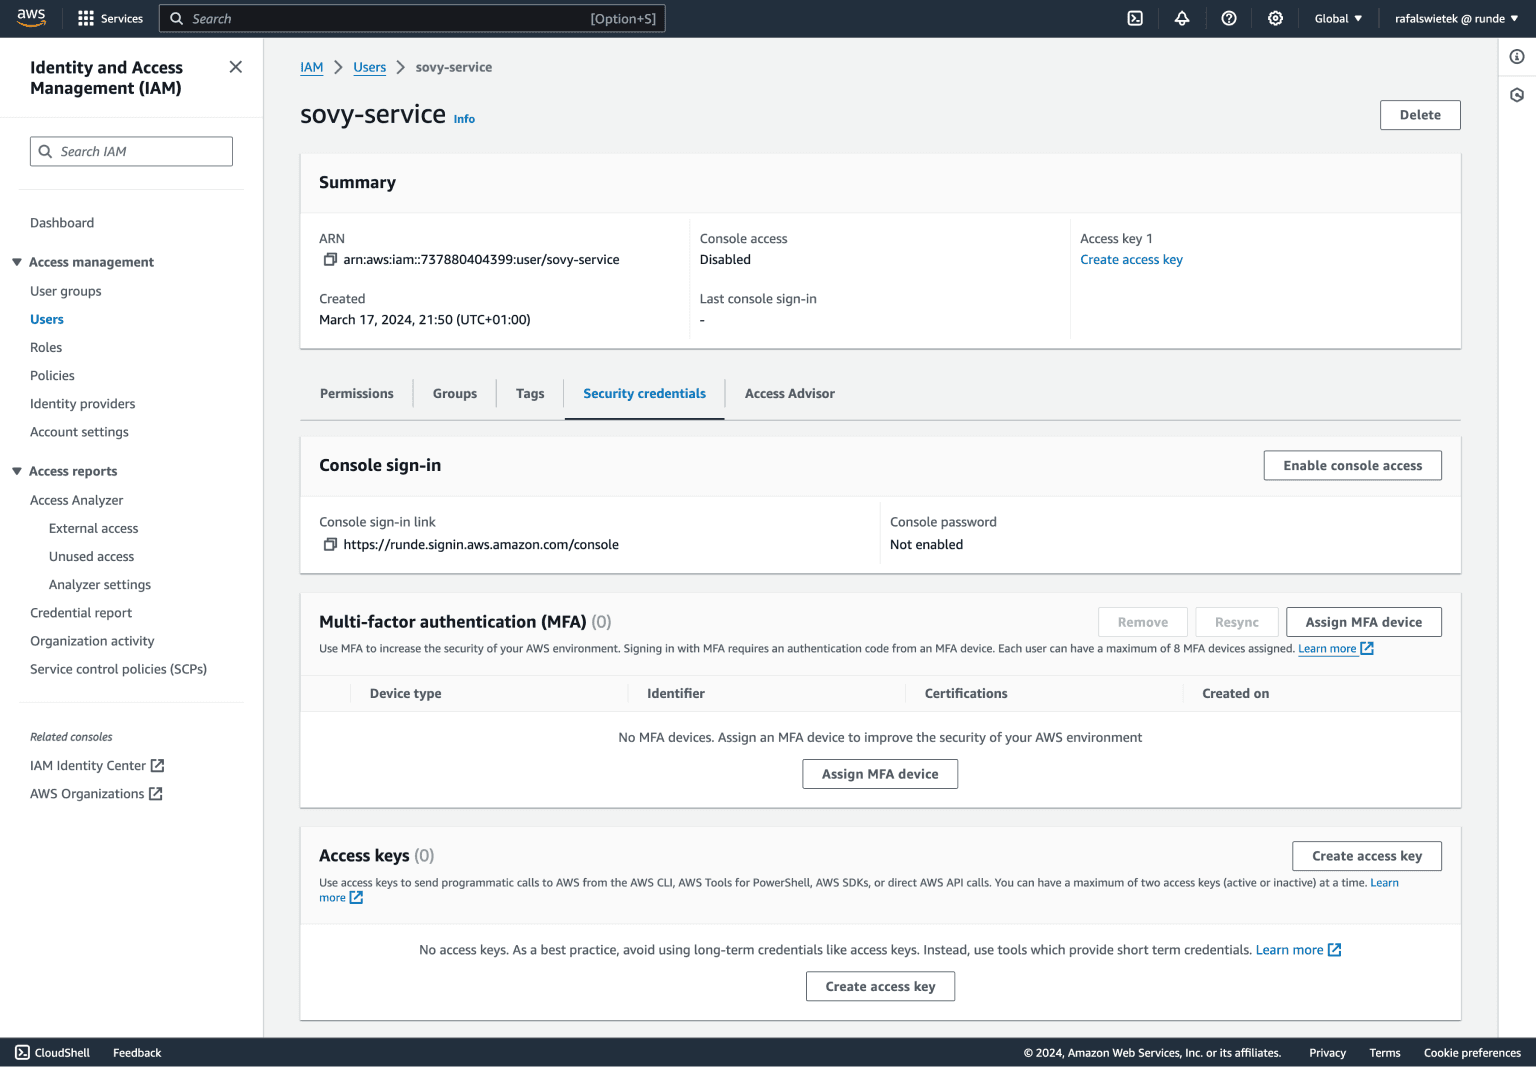Open the settings gear
The image size is (1536, 1067).
[x=1275, y=18]
